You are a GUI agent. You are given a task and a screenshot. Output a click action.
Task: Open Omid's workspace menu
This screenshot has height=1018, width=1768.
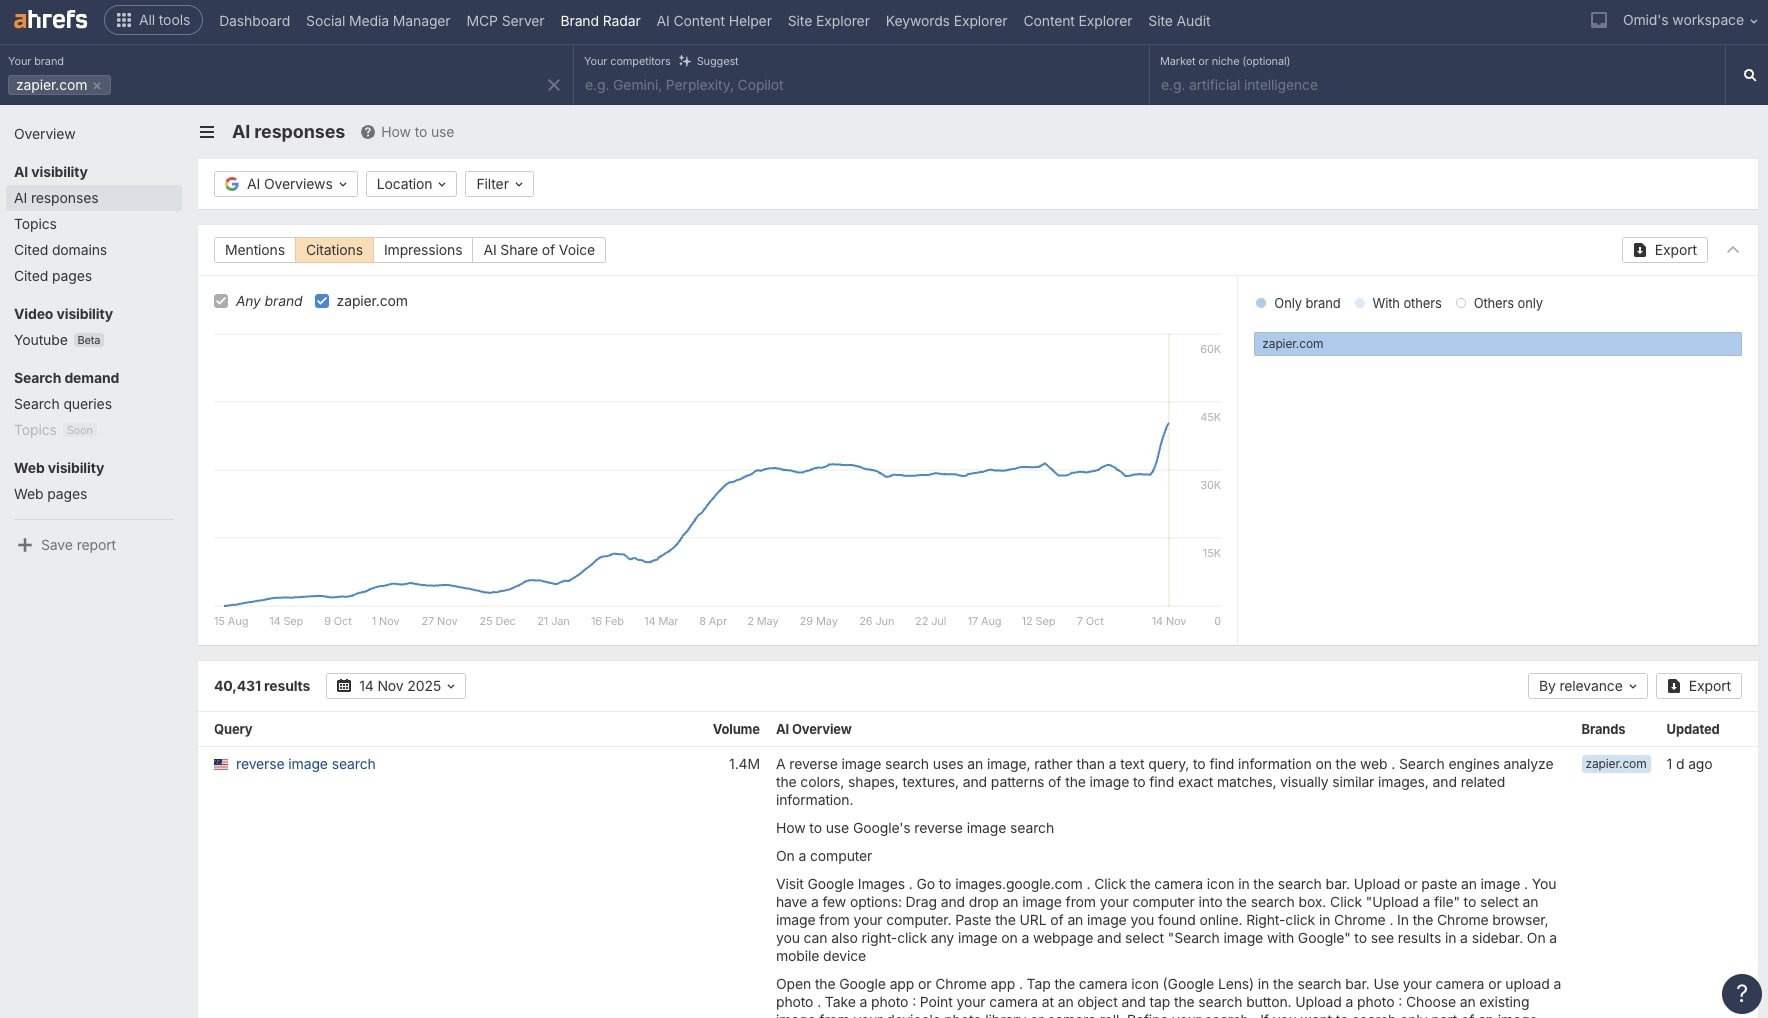pos(1689,20)
